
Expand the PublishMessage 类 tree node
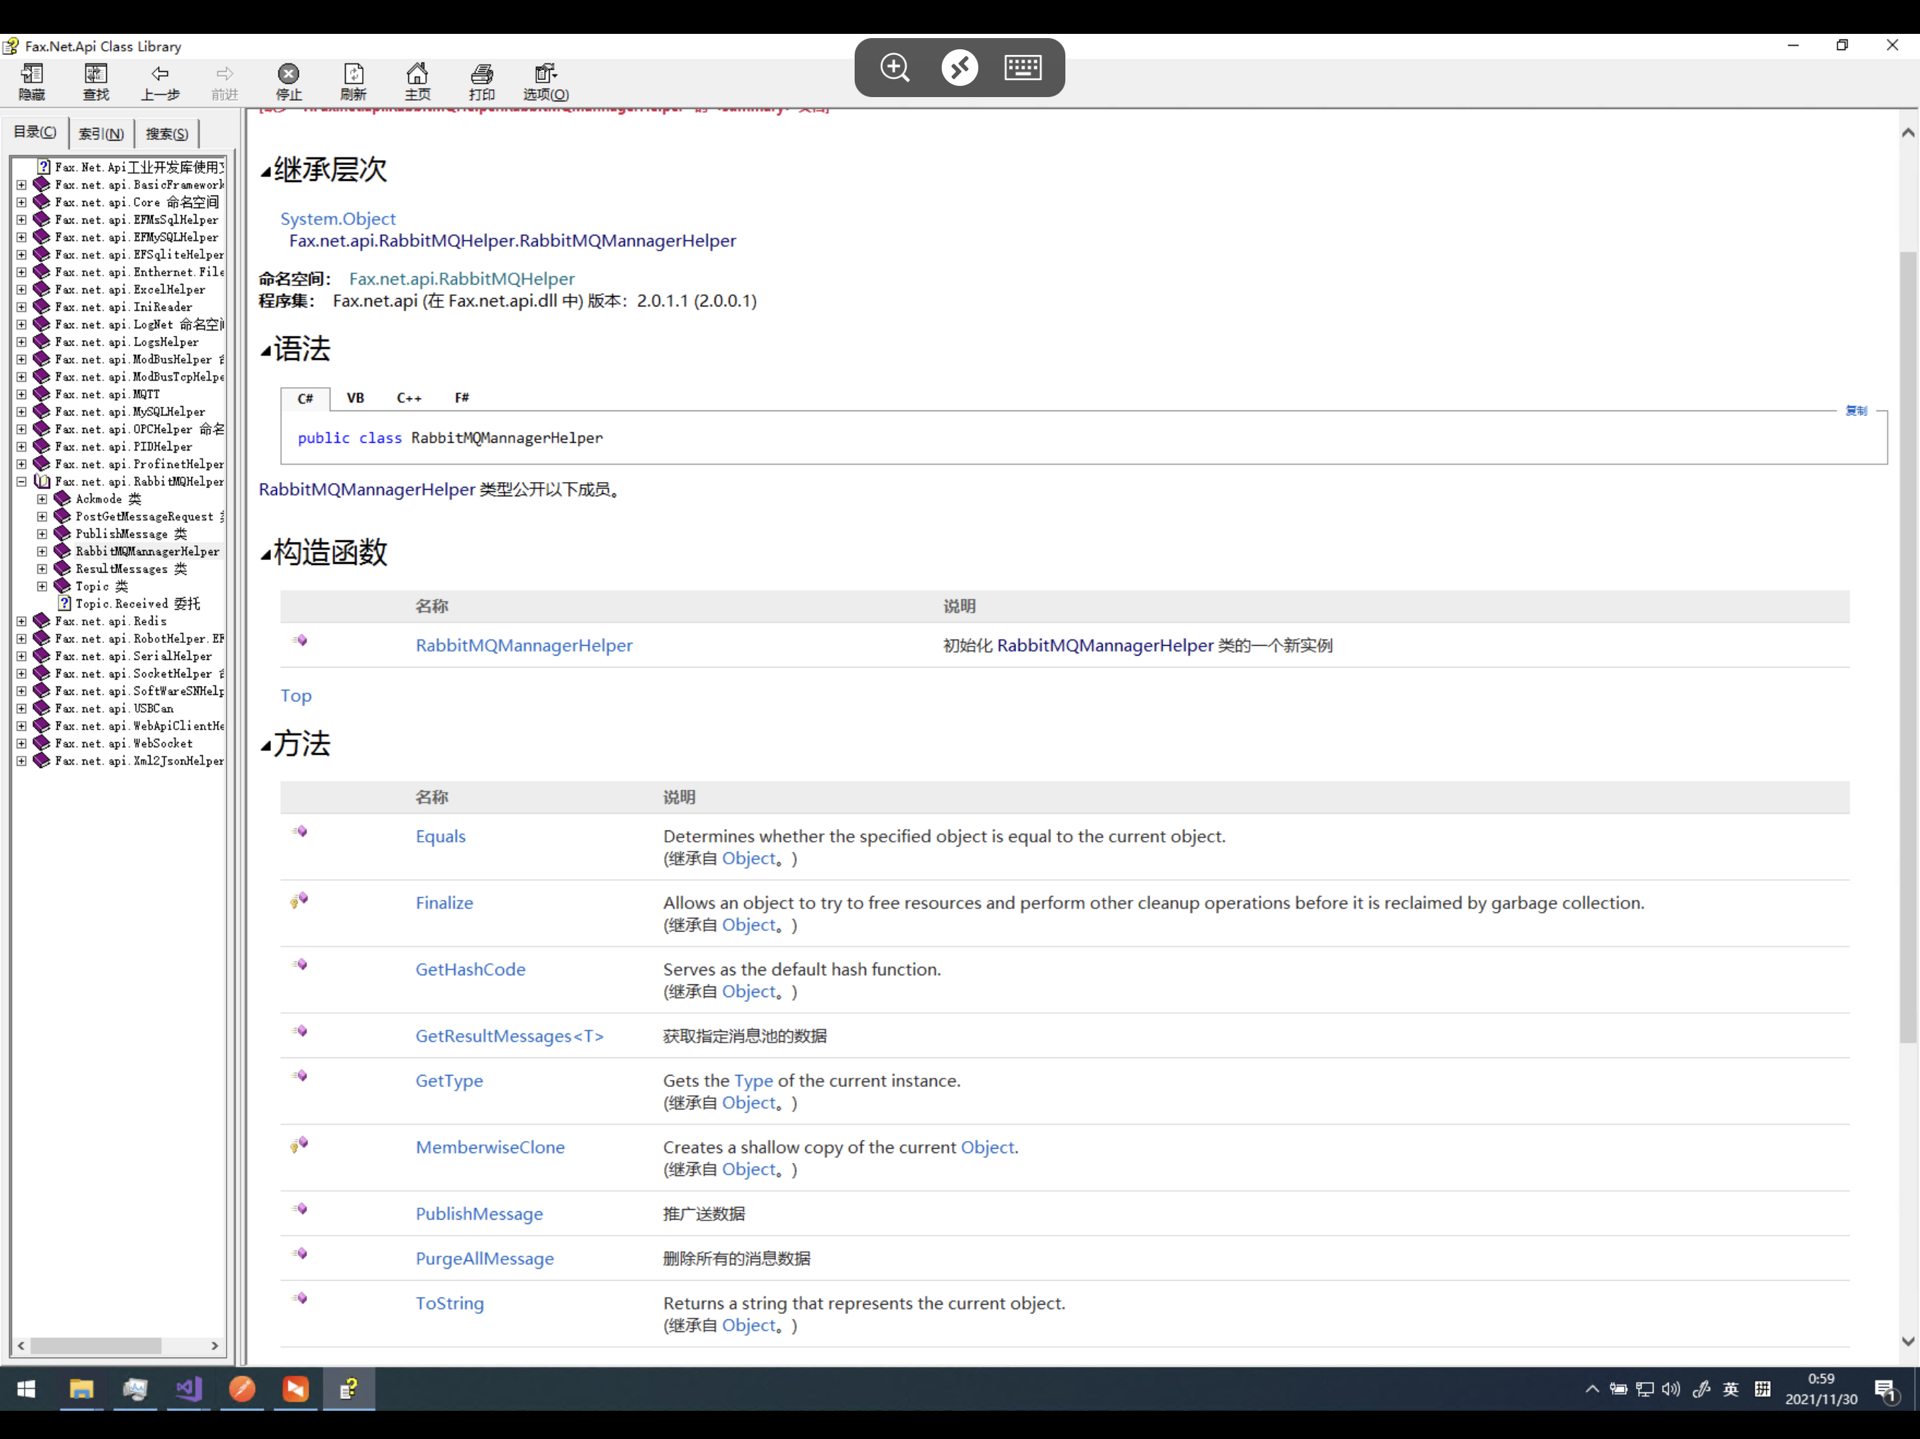(x=42, y=534)
